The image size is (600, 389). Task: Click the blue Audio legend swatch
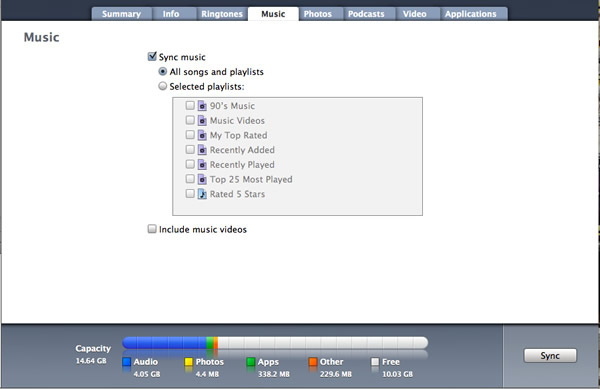click(127, 362)
